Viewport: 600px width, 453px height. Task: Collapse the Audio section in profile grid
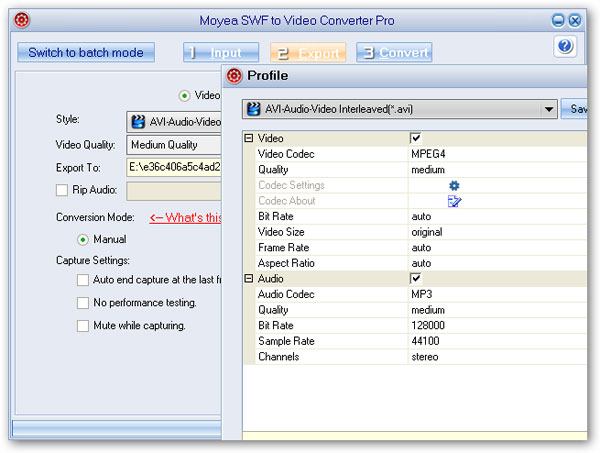[x=249, y=279]
